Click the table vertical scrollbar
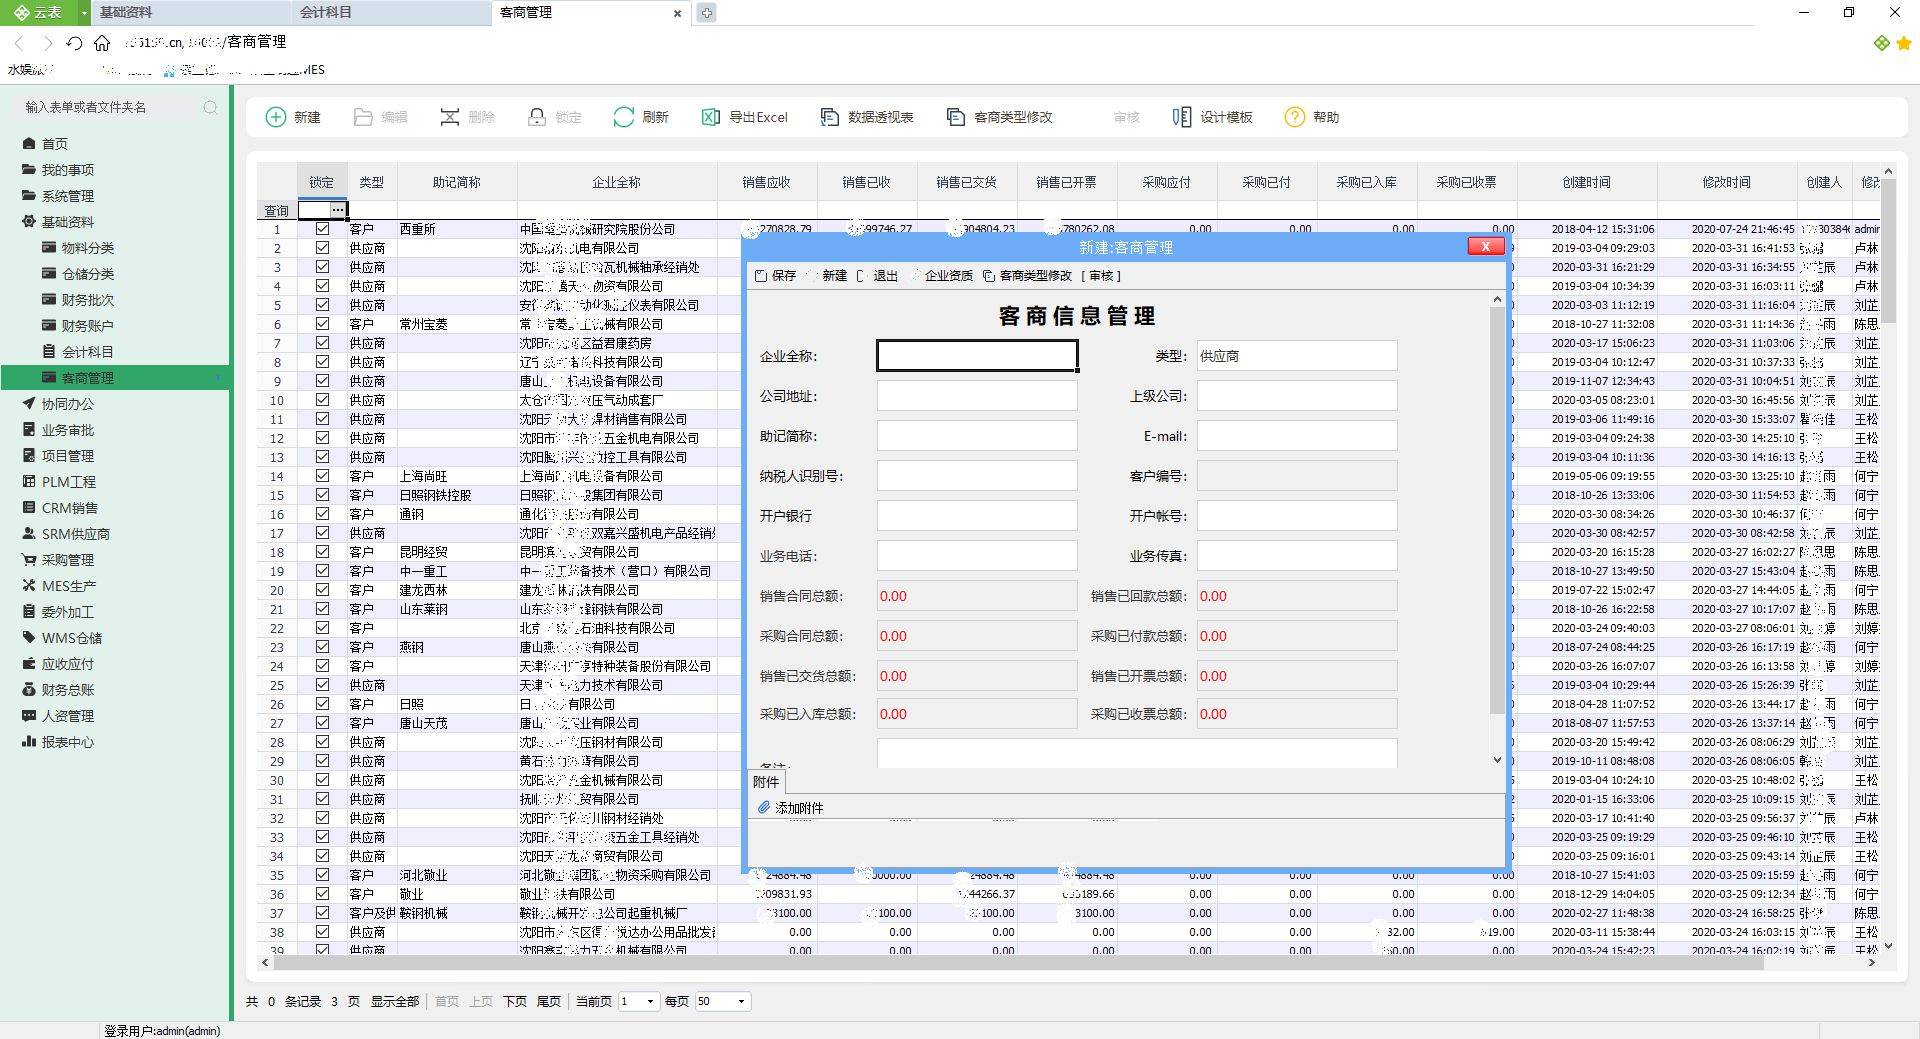 pos(1888,250)
